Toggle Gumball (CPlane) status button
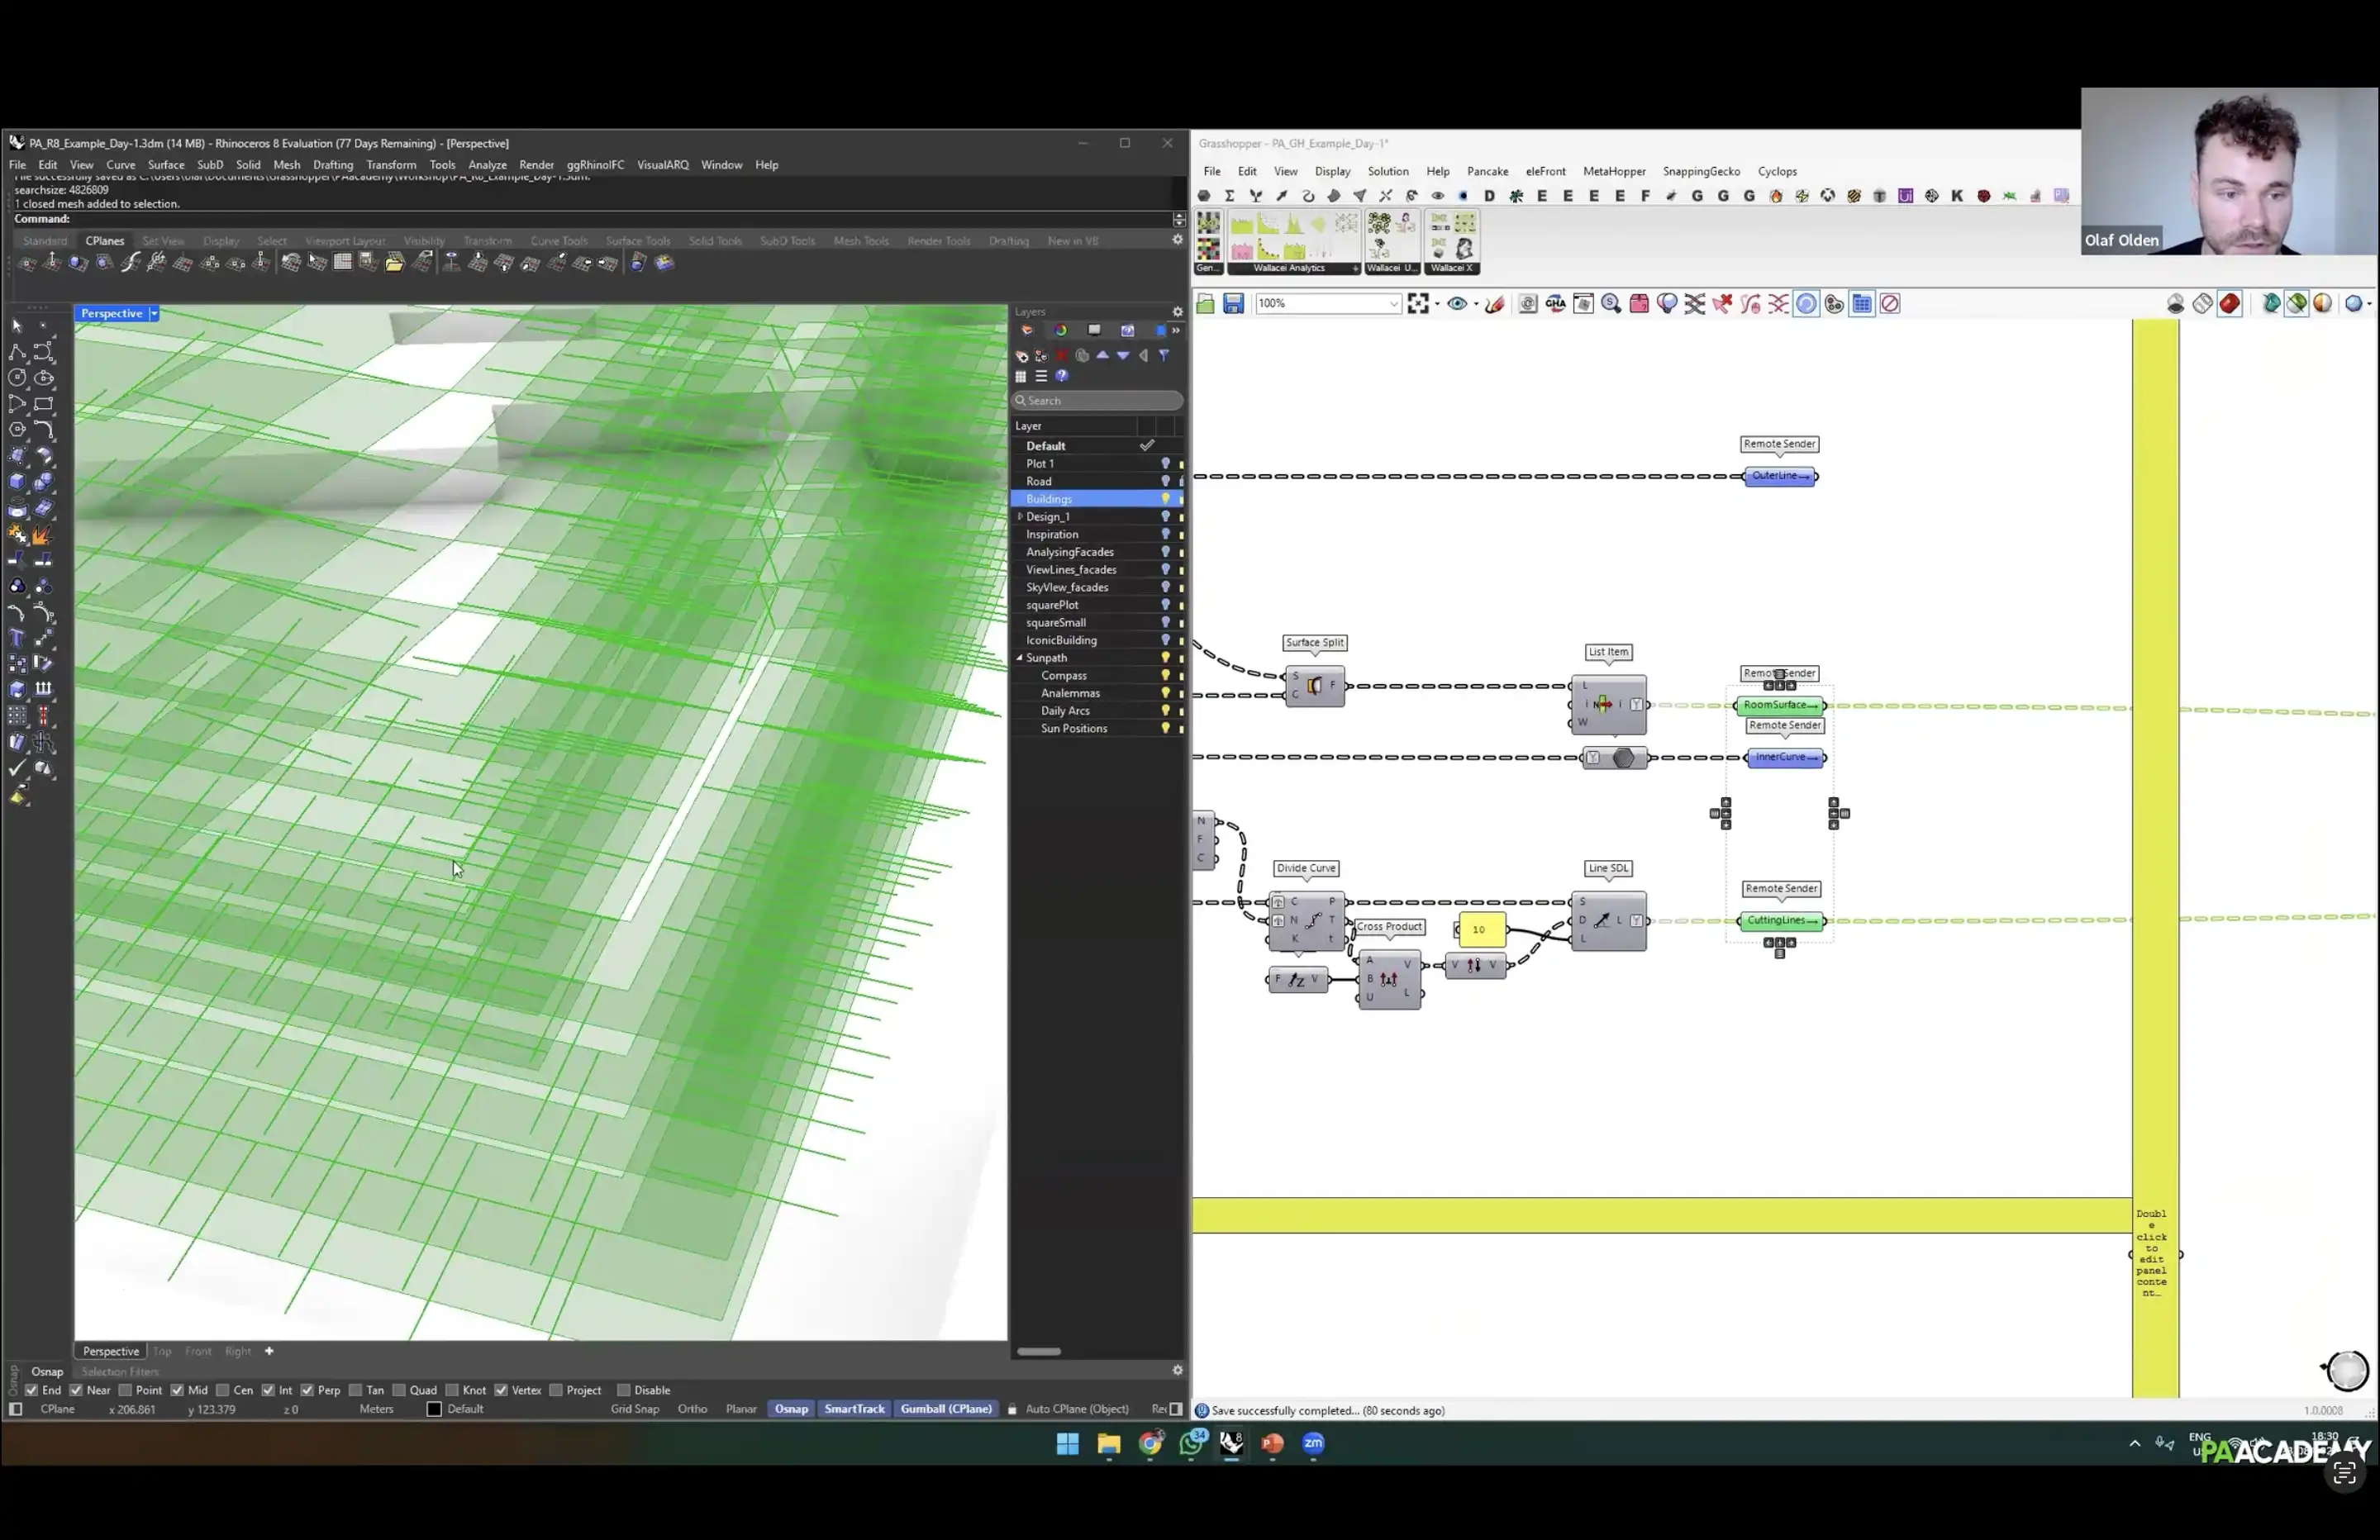The width and height of the screenshot is (2380, 1540). tap(946, 1410)
